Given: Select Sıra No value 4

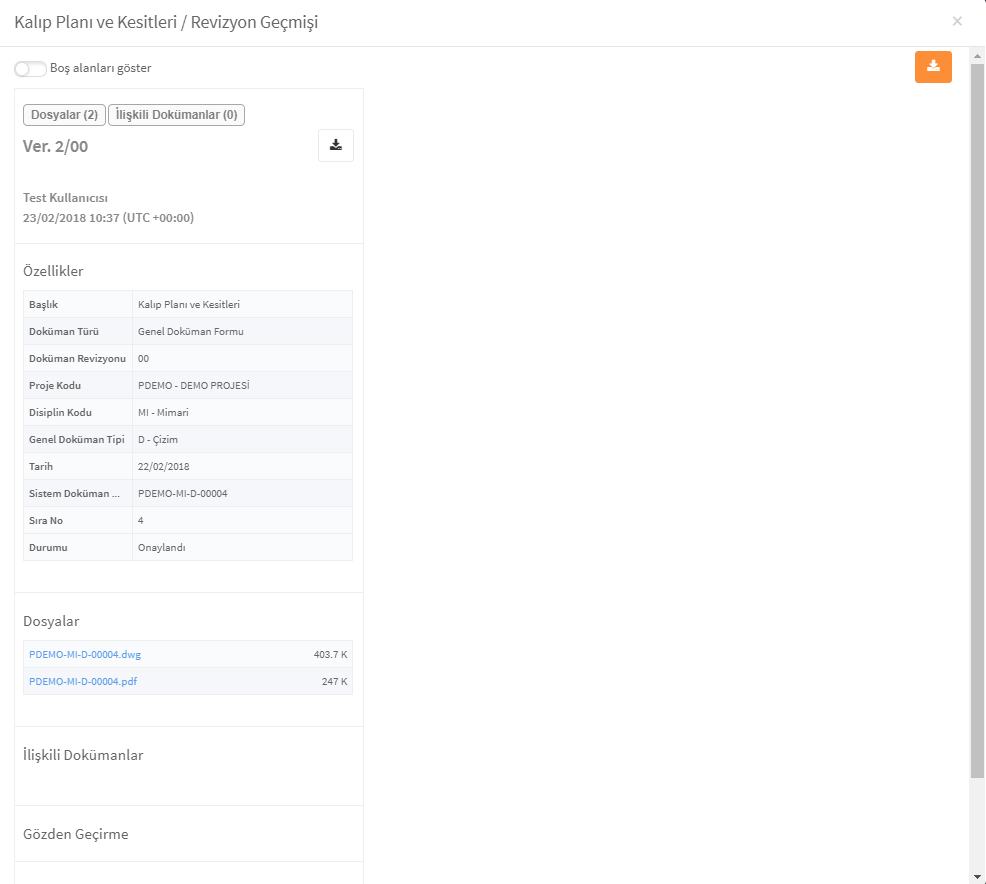Looking at the screenshot, I should pyautogui.click(x=141, y=521).
